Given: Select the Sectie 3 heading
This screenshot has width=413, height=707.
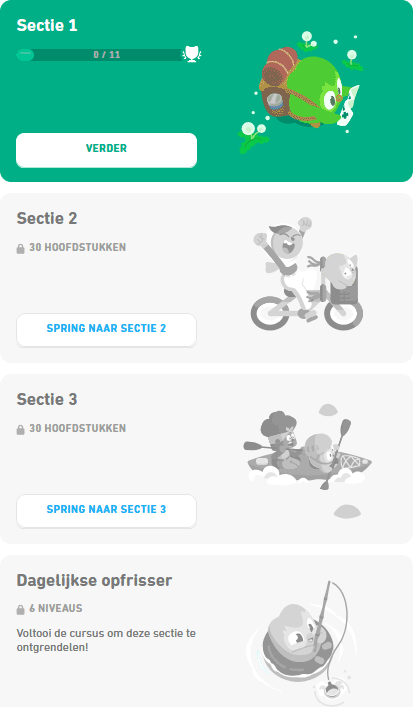Looking at the screenshot, I should (47, 399).
